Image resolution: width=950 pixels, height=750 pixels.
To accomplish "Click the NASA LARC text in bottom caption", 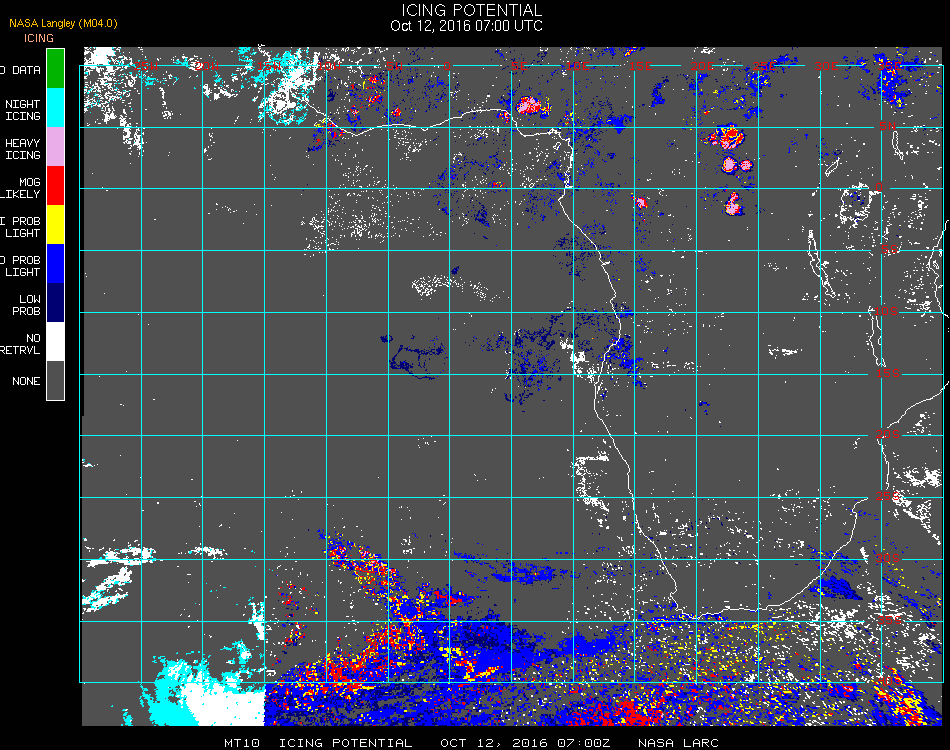I will tap(678, 743).
